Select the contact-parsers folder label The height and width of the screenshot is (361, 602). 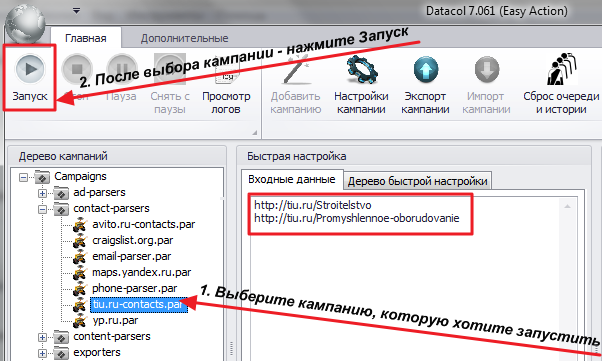[x=111, y=208]
